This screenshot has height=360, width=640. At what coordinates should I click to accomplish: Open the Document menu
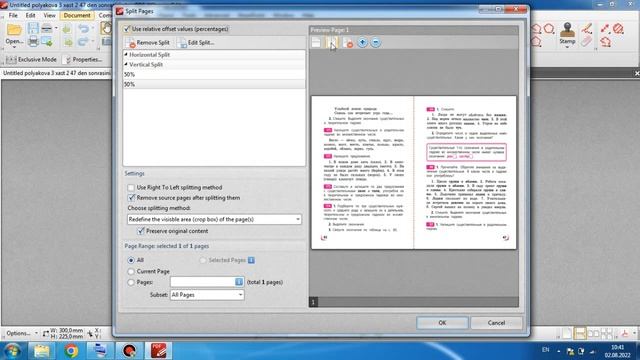77,16
